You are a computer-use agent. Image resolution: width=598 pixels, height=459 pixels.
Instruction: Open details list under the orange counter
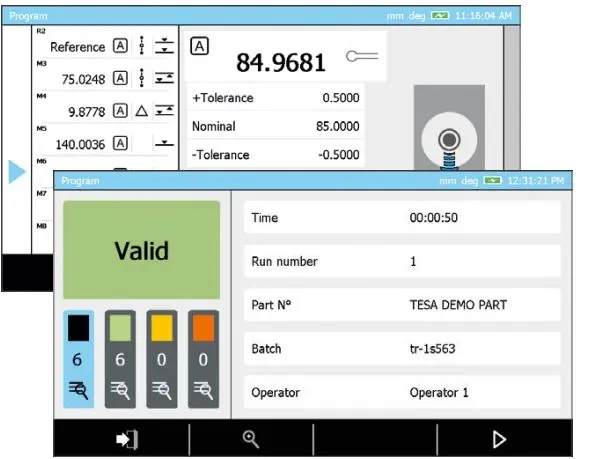pos(203,390)
